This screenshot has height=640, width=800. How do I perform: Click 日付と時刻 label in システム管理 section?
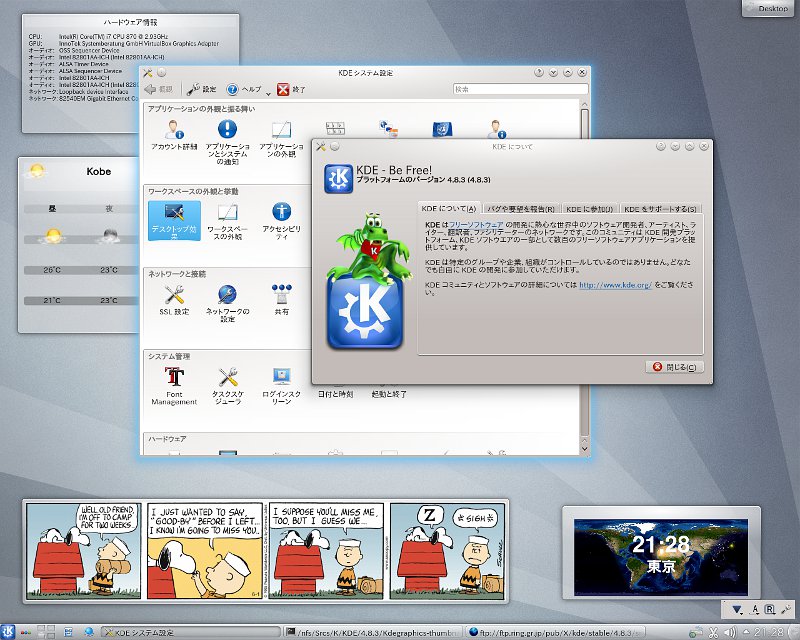pos(335,394)
